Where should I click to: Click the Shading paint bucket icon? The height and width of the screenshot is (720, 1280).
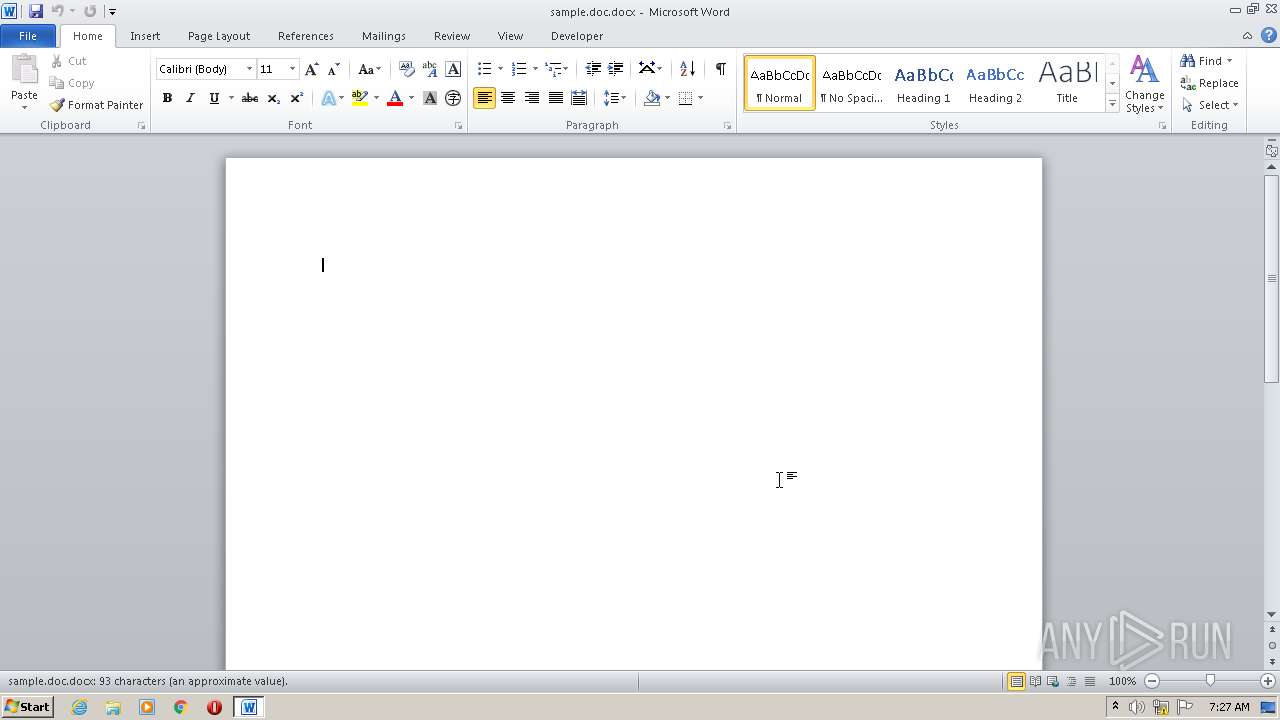(x=652, y=98)
